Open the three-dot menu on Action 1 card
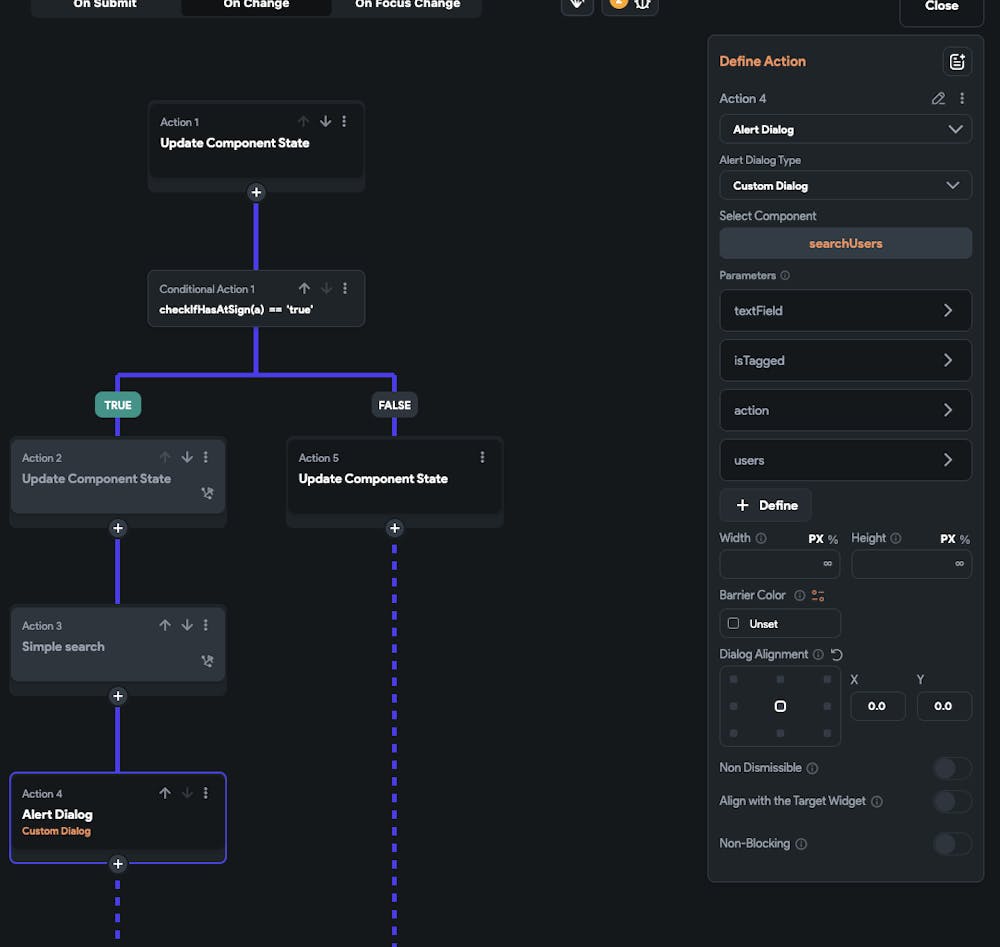1000x947 pixels. point(344,121)
